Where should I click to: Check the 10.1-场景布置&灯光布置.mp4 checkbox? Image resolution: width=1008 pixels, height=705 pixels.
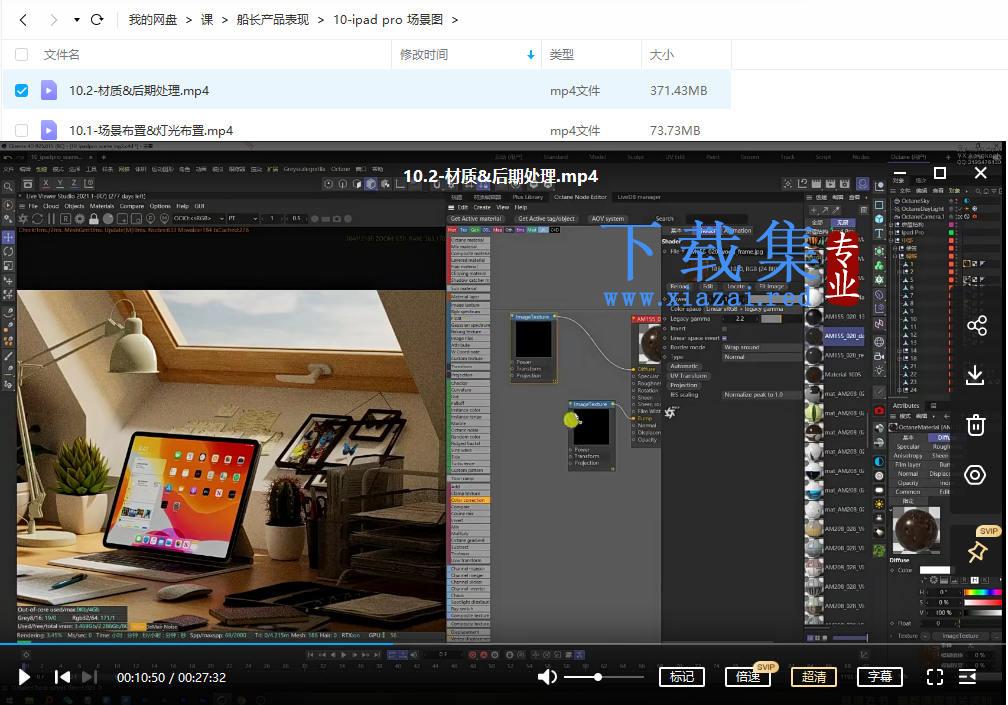click(x=21, y=130)
